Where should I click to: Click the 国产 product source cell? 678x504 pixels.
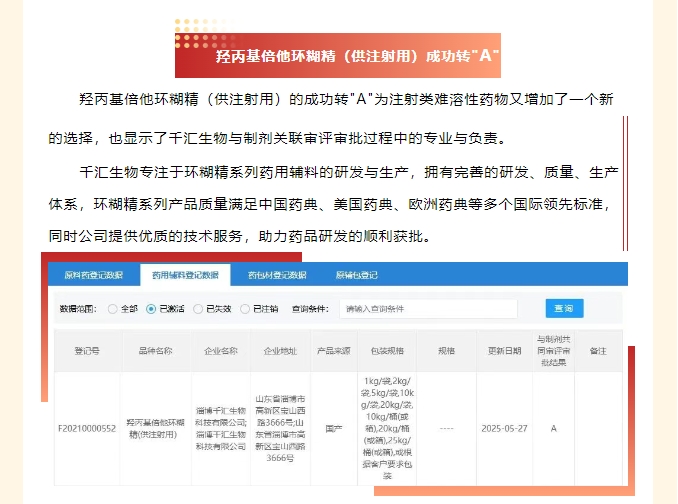coord(334,428)
